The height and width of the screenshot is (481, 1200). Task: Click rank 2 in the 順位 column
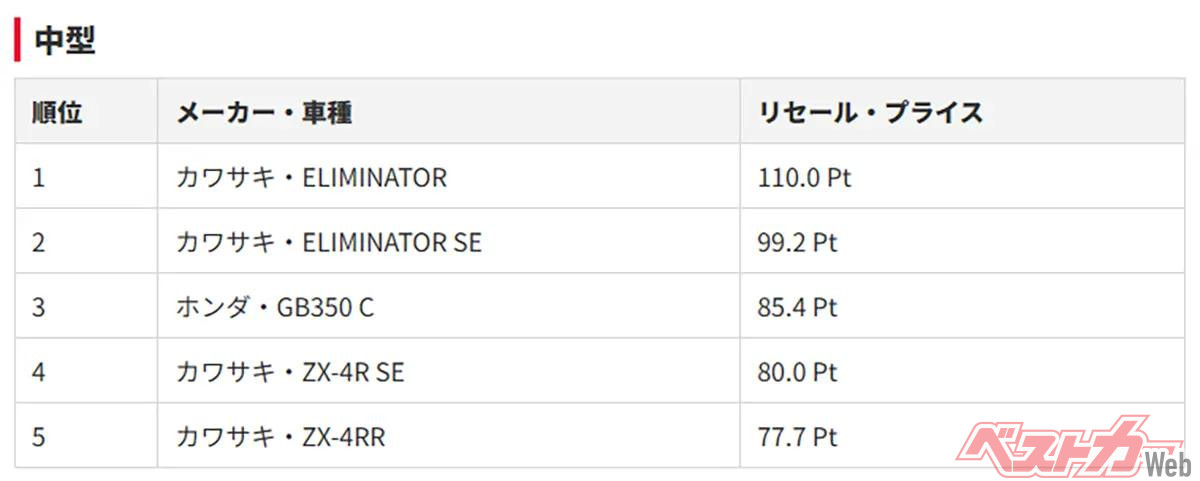(39, 243)
